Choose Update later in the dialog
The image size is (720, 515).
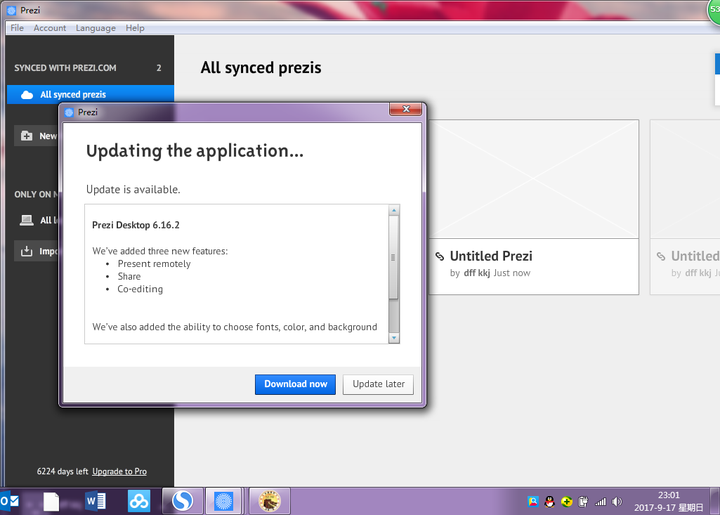pos(378,384)
